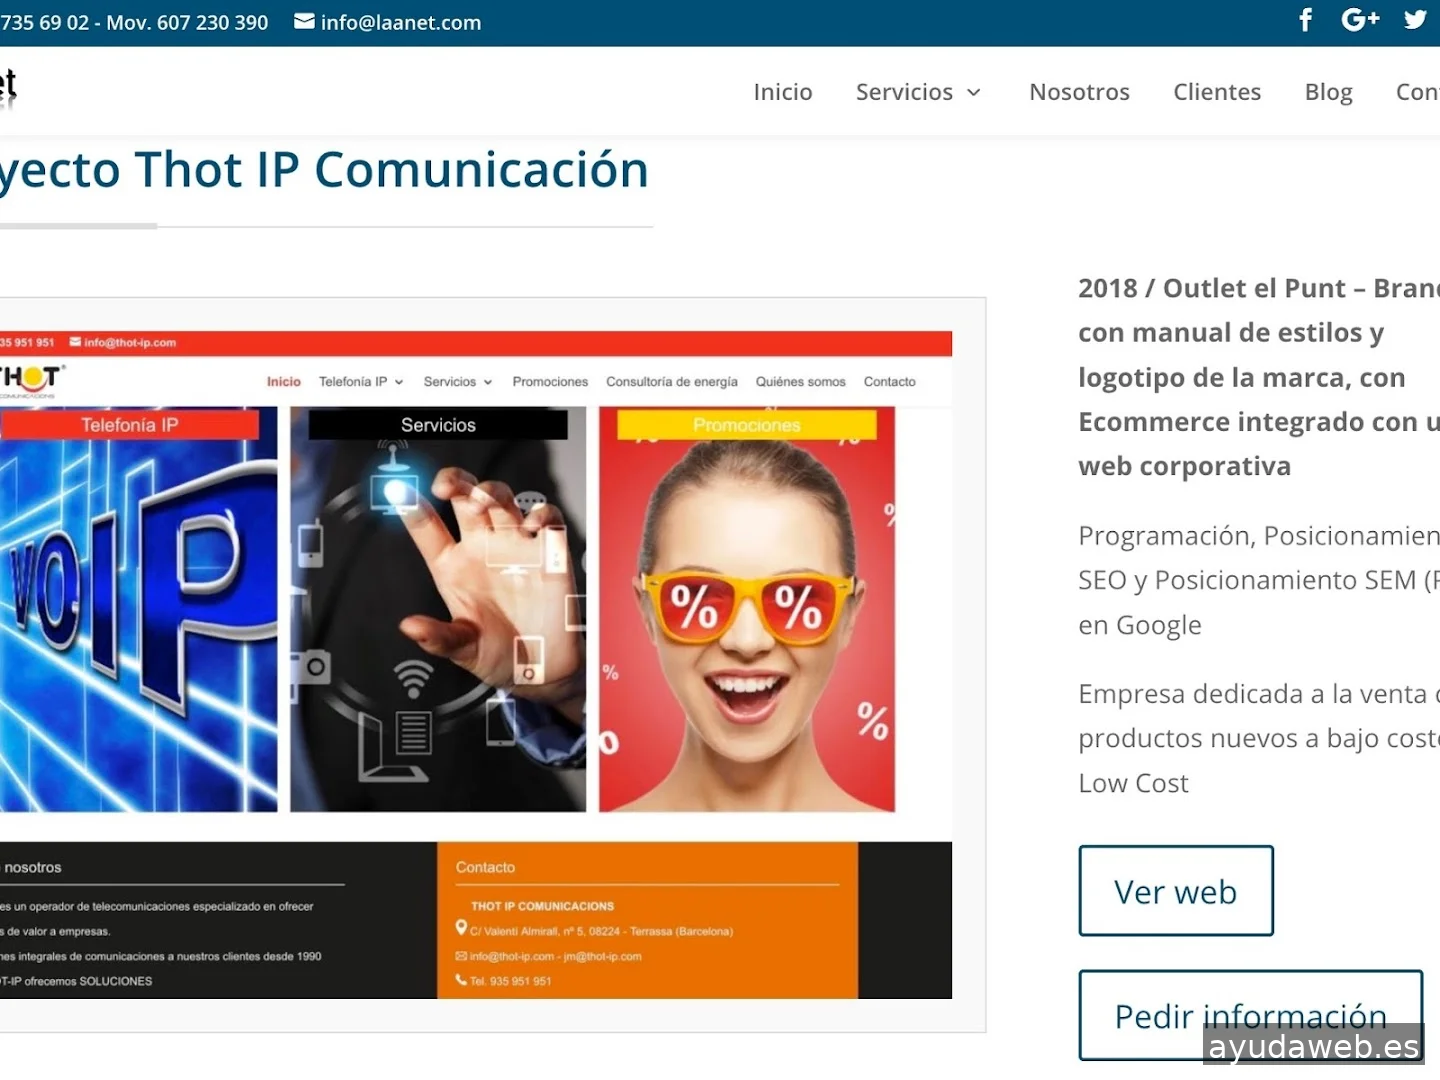Click the phone icon beside Tel. 935 951 951
The width and height of the screenshot is (1440, 1080).
[x=461, y=980]
